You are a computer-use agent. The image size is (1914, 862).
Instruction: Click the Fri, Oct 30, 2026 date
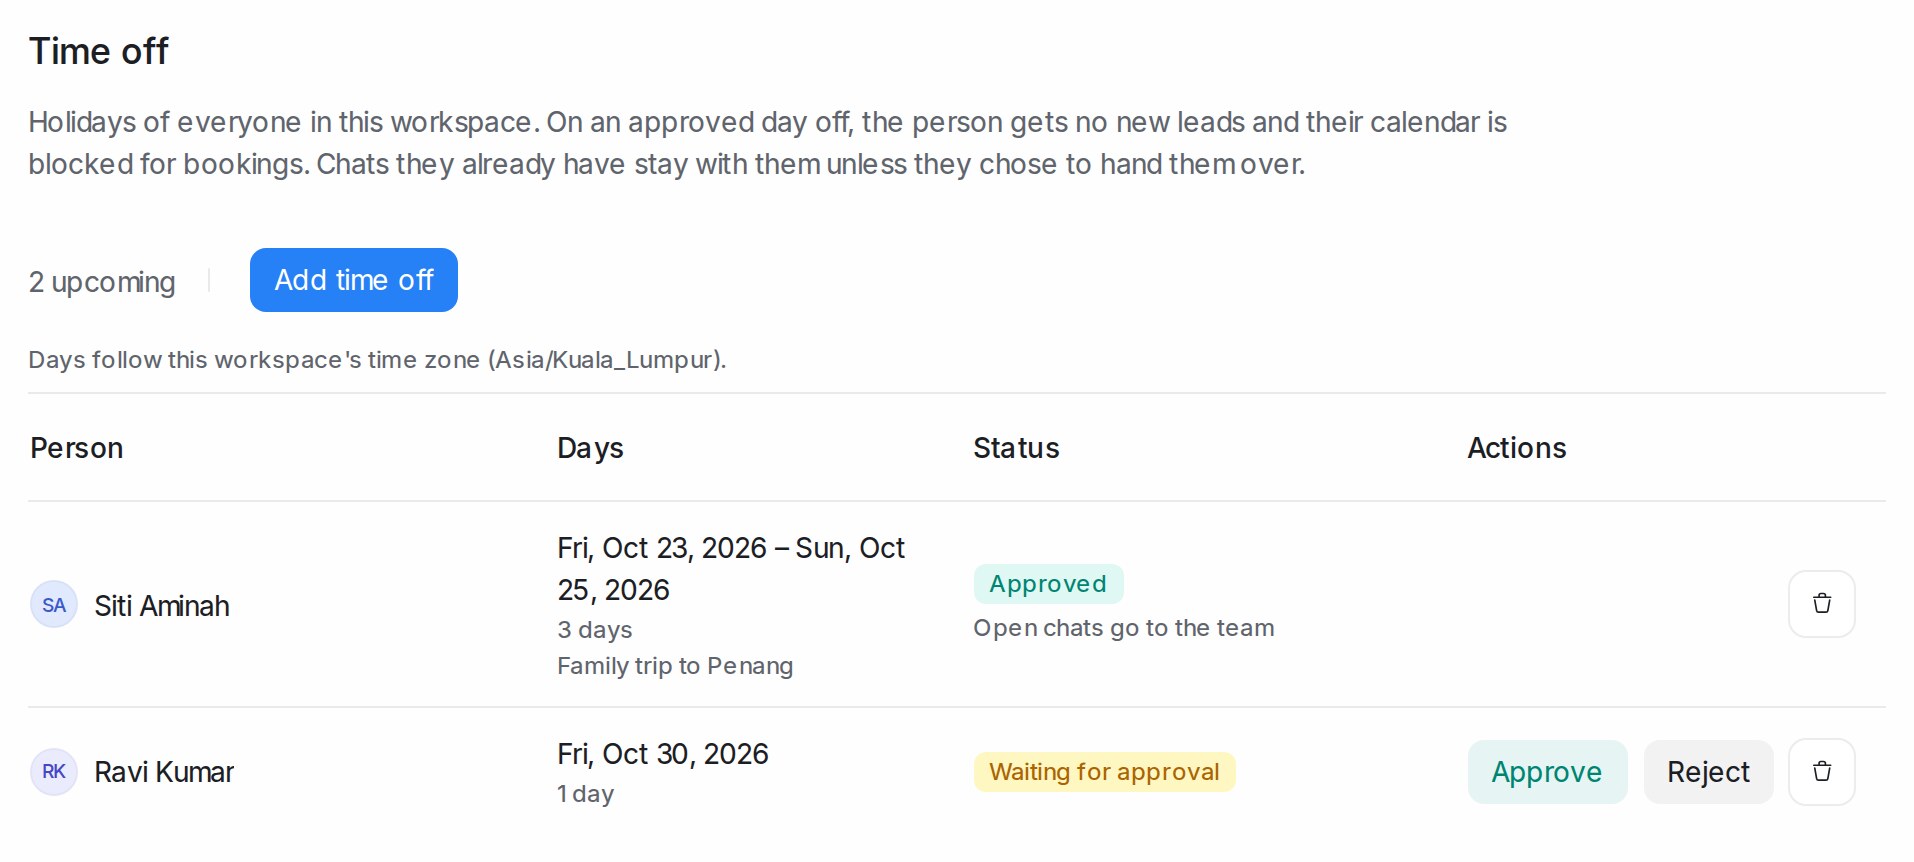663,754
